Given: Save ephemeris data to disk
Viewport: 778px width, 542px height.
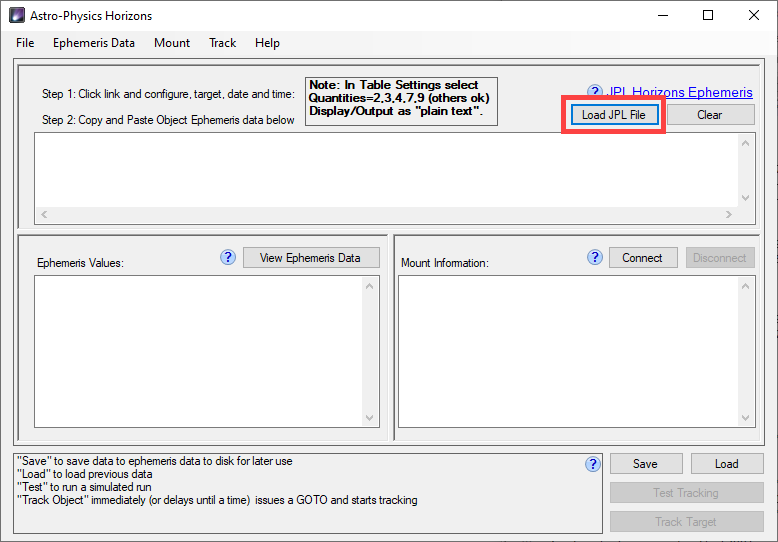Looking at the screenshot, I should (x=646, y=464).
